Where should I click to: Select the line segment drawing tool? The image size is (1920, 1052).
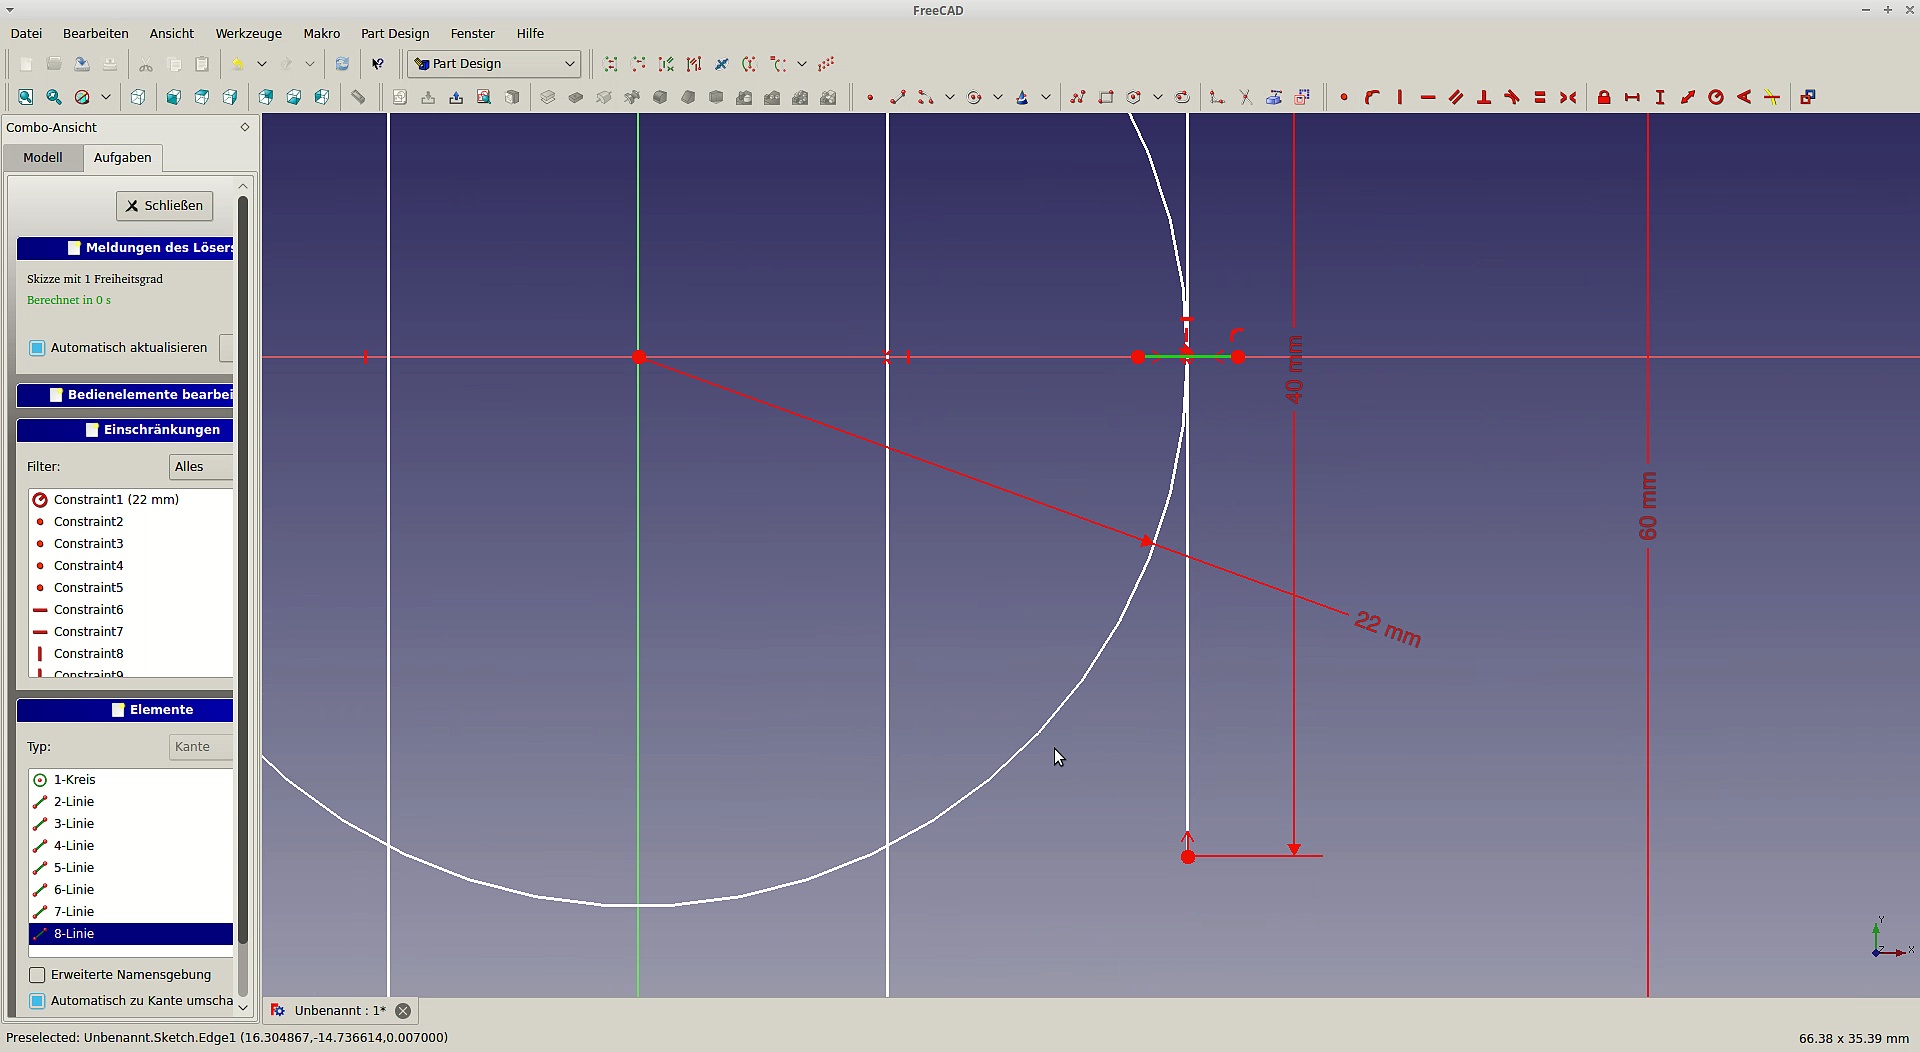point(897,97)
